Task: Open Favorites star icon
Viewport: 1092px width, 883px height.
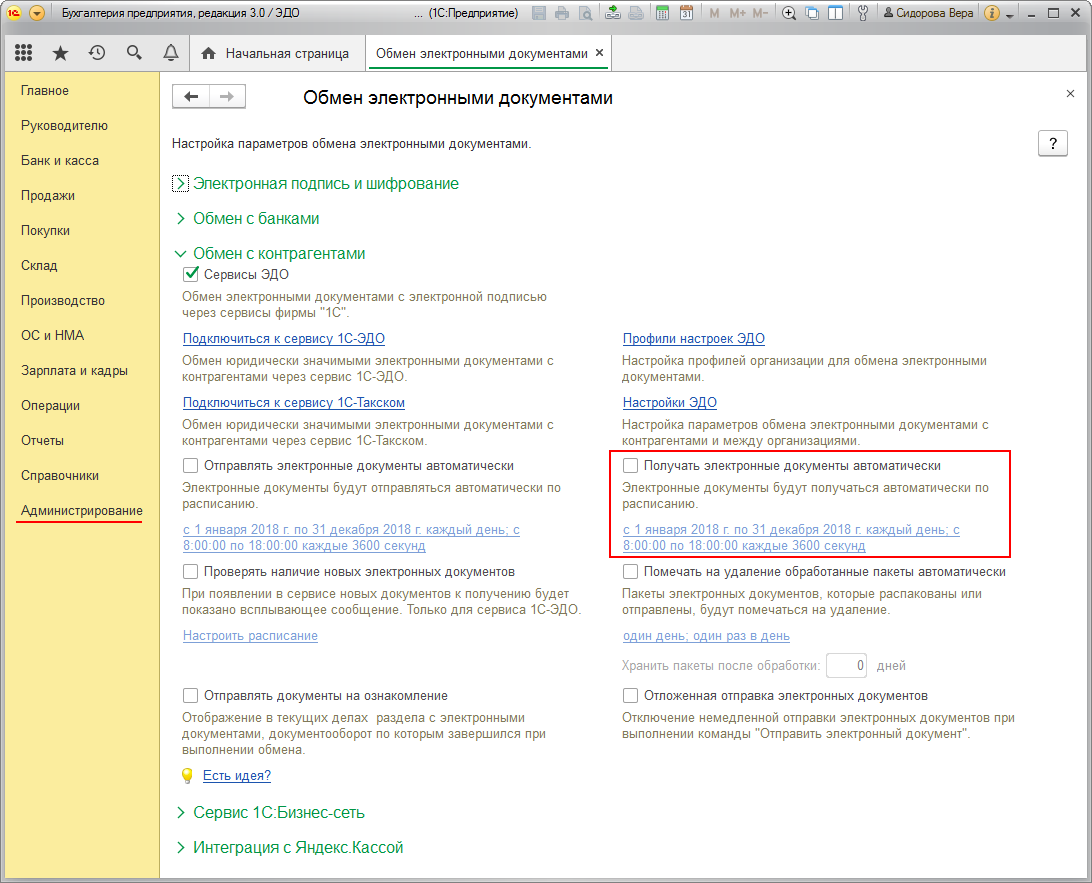Action: coord(60,53)
